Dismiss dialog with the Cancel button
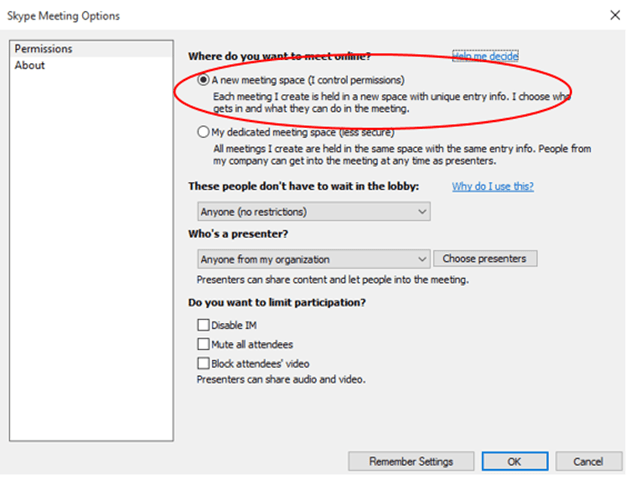 [x=588, y=461]
